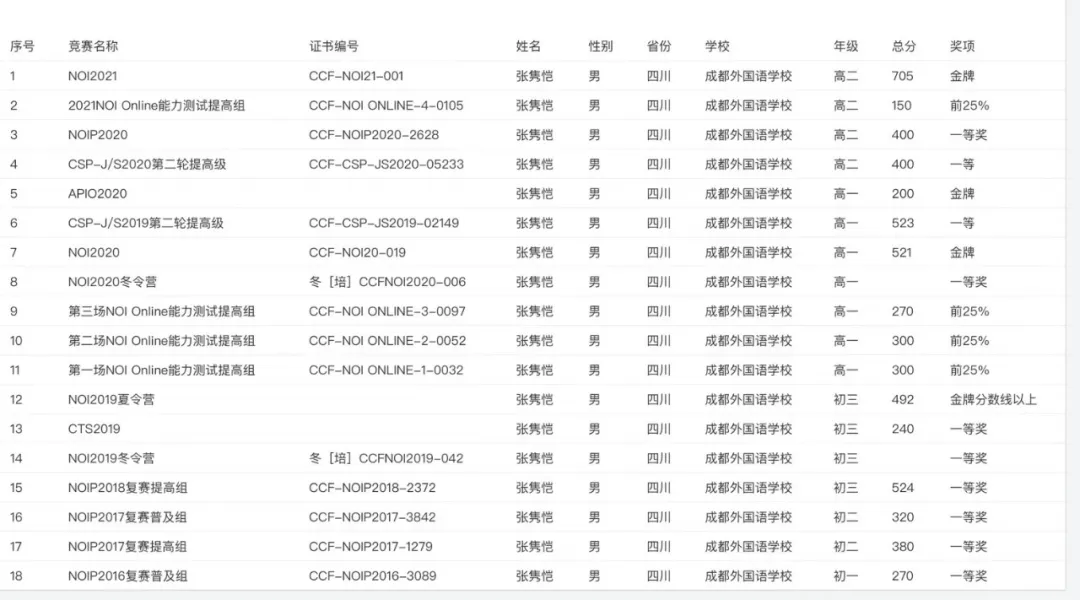Click total score 492 cell
The width and height of the screenshot is (1080, 600).
tap(903, 400)
